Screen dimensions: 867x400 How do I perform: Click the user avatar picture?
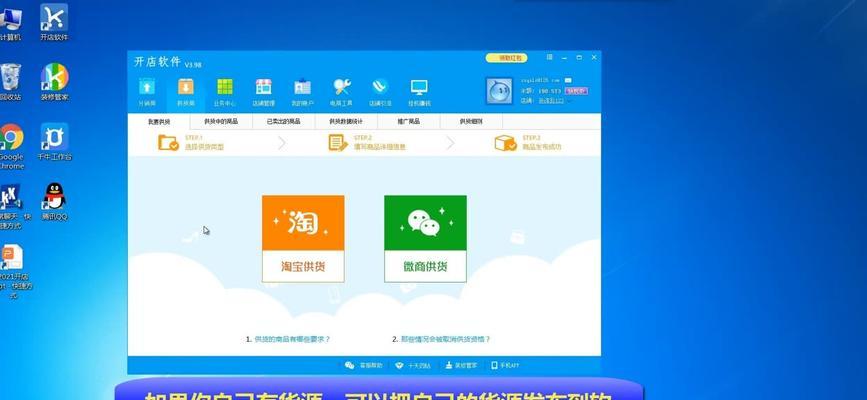(499, 91)
